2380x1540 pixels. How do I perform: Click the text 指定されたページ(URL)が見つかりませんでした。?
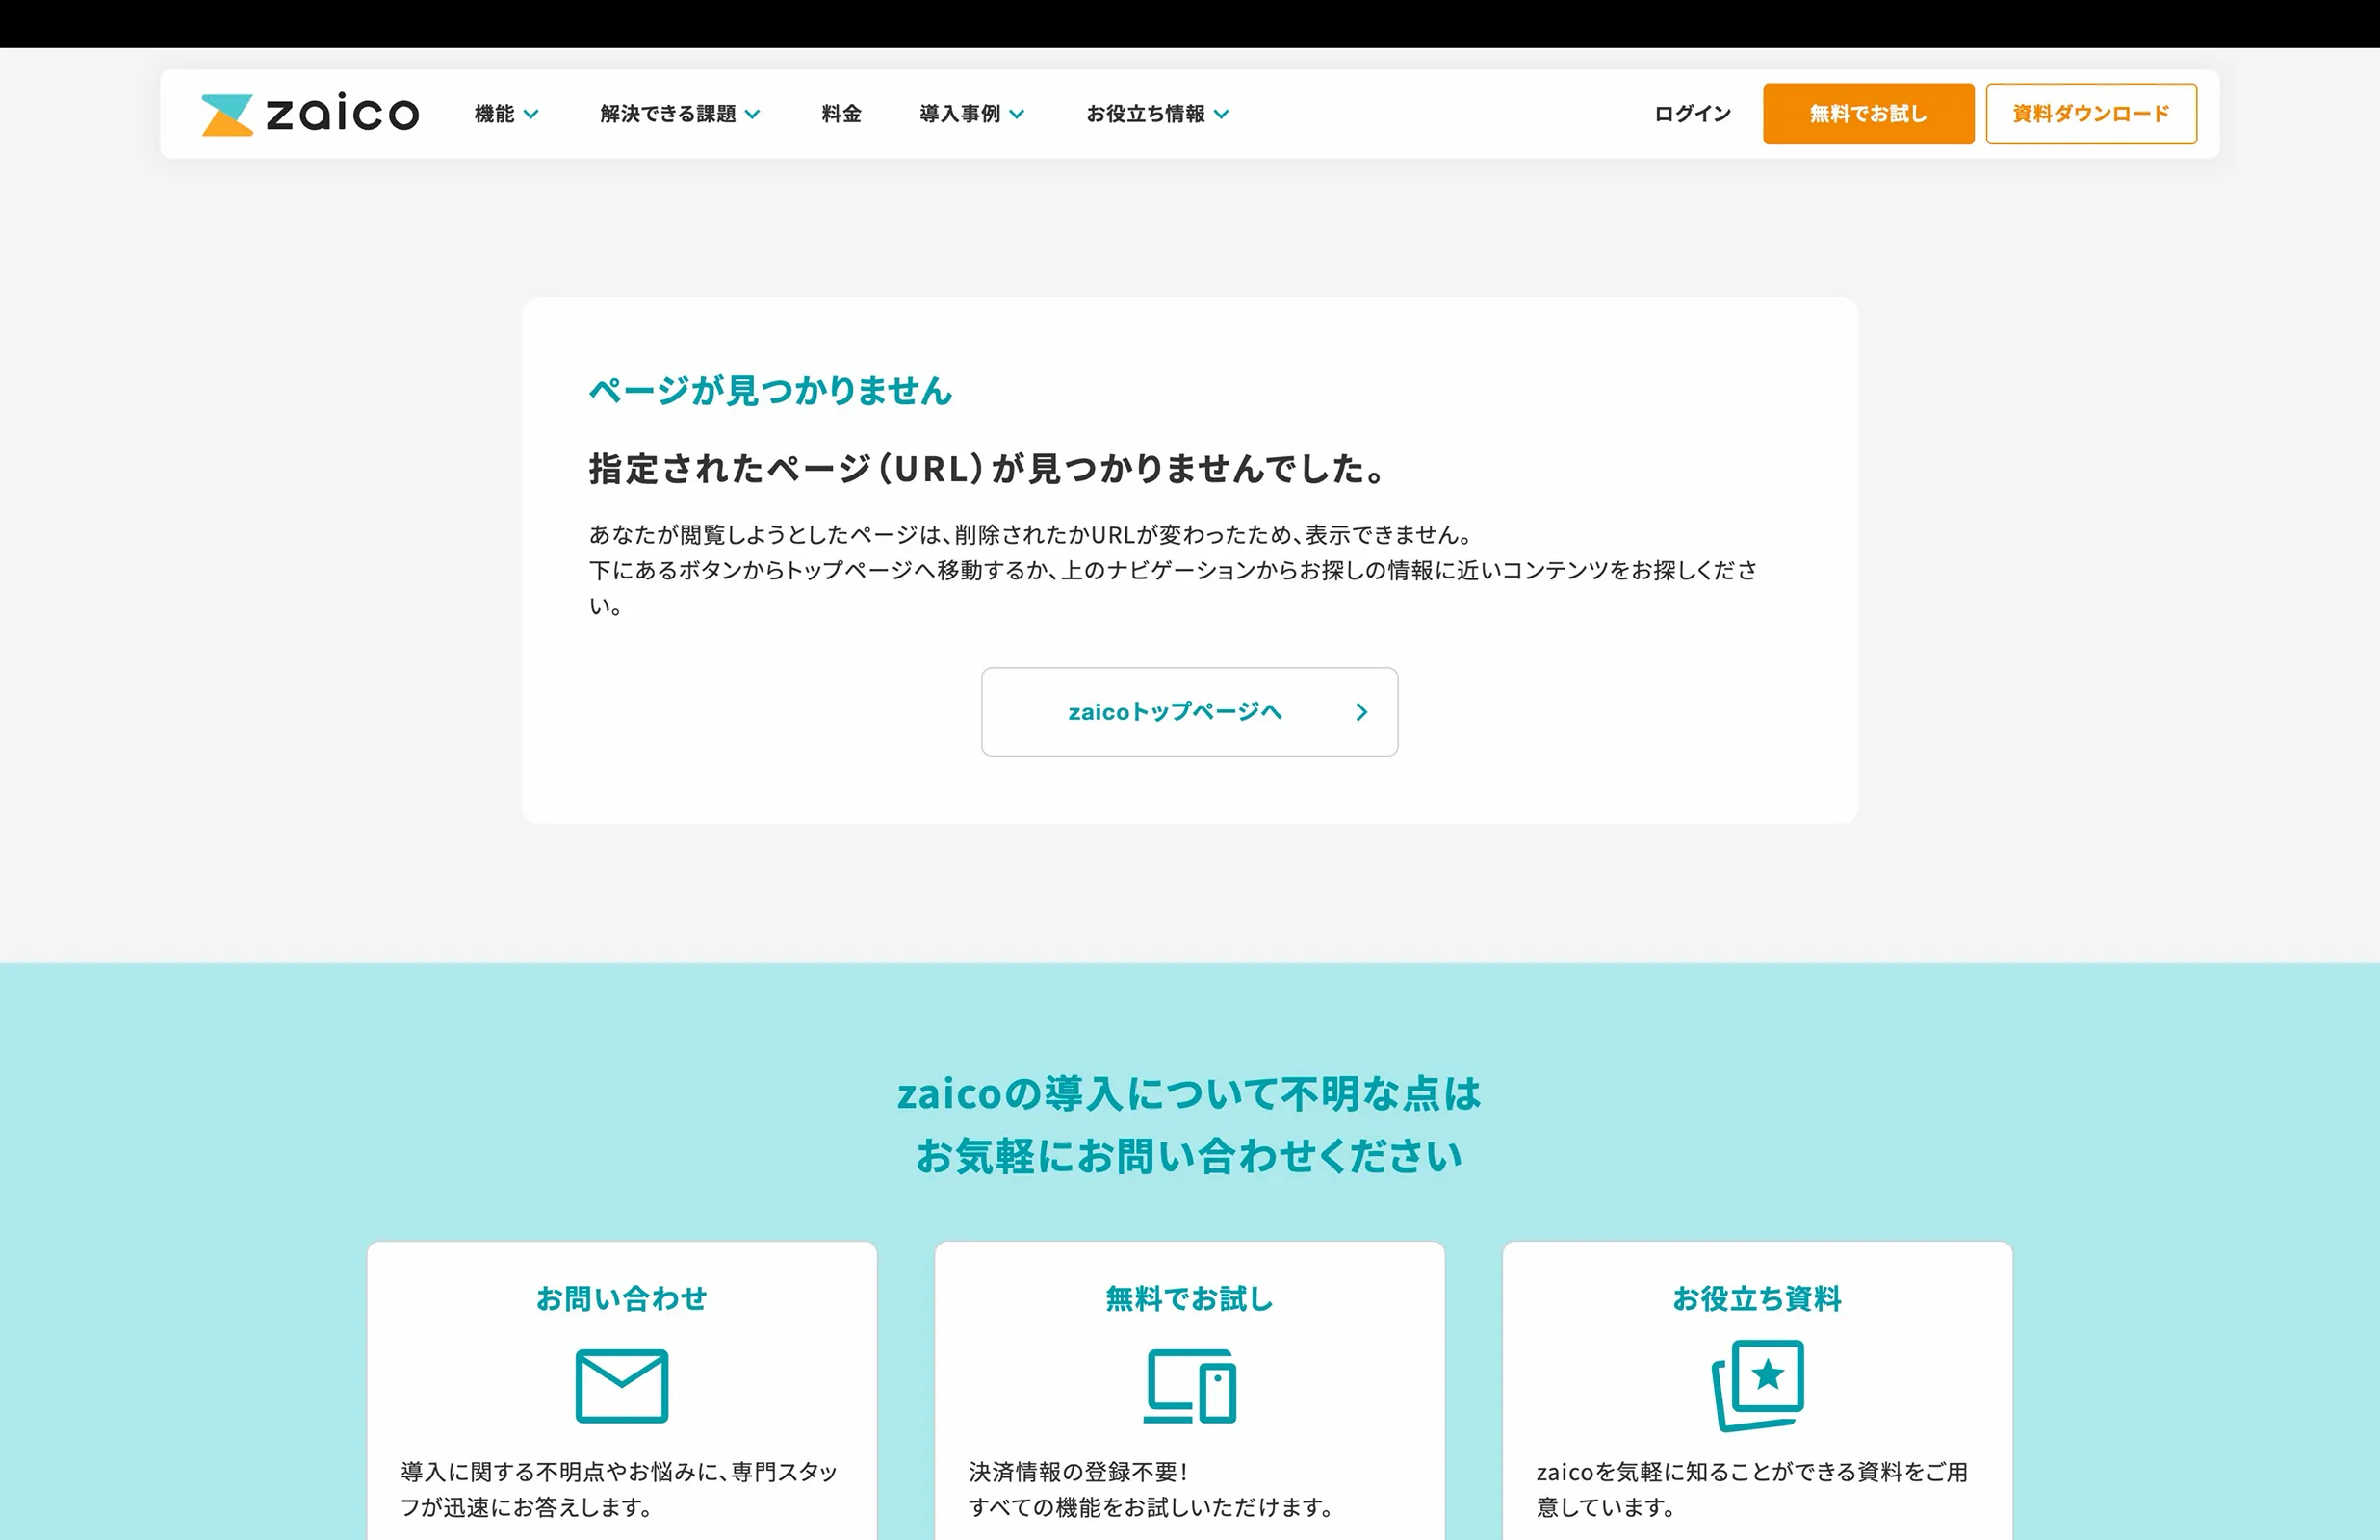pyautogui.click(x=988, y=469)
